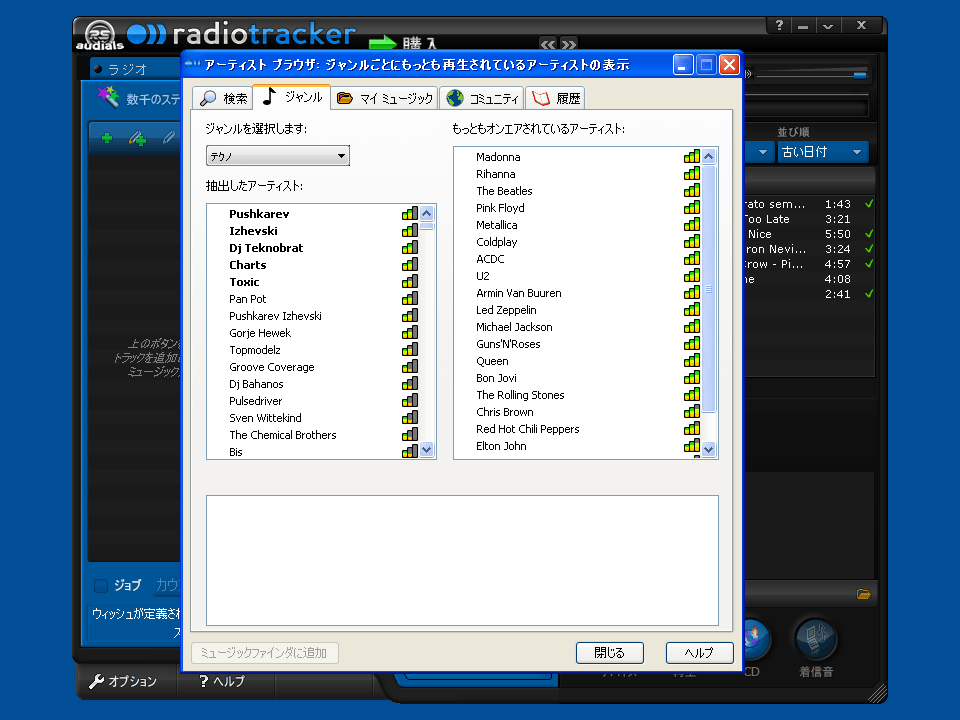Click popularity bars icon beside Elton John
This screenshot has width=960, height=720.
(691, 445)
